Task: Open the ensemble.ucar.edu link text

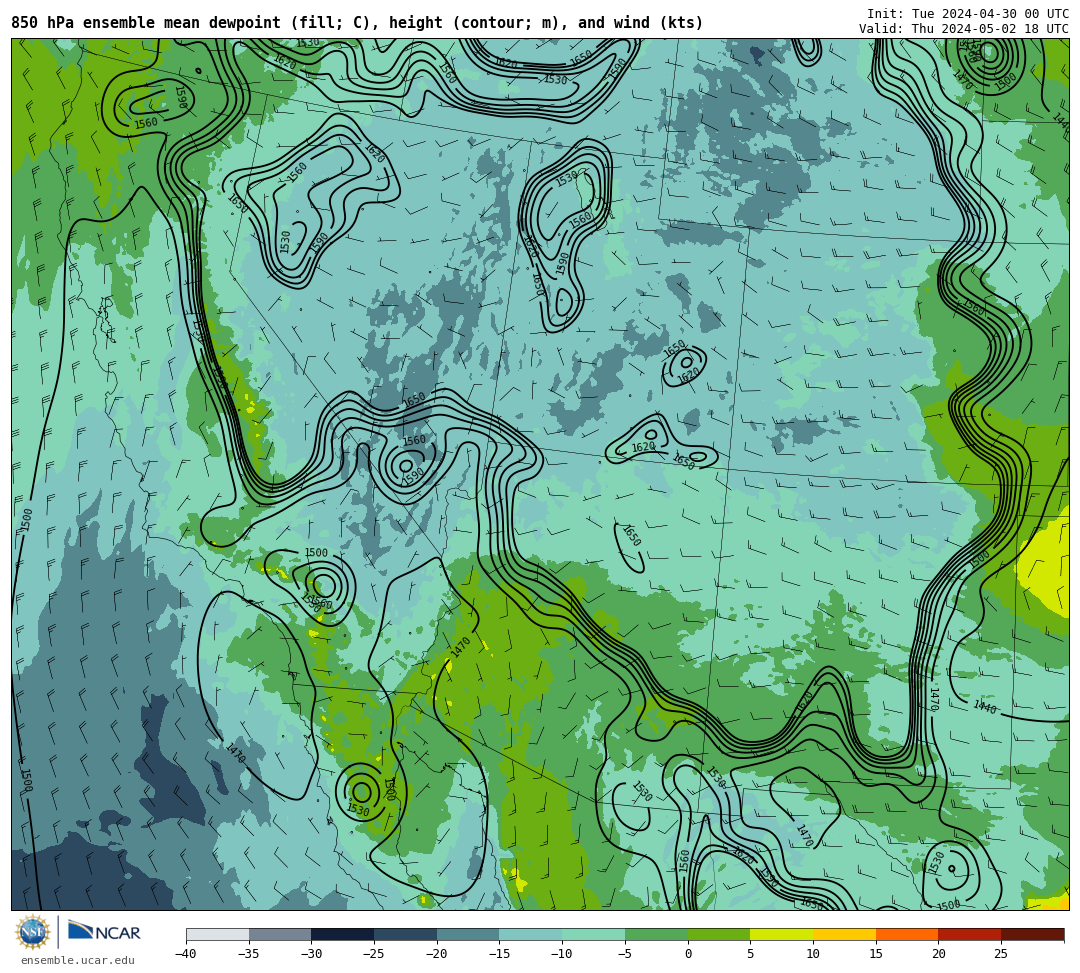Action: pos(77,960)
